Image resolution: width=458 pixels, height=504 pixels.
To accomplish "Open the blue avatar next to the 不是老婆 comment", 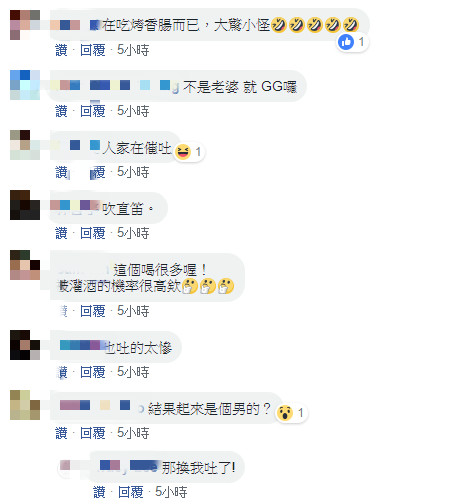I will [25, 85].
